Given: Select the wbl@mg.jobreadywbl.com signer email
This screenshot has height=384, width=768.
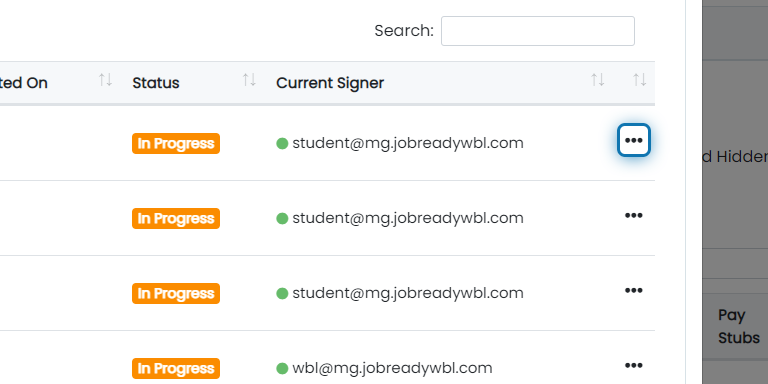Looking at the screenshot, I should click(392, 368).
